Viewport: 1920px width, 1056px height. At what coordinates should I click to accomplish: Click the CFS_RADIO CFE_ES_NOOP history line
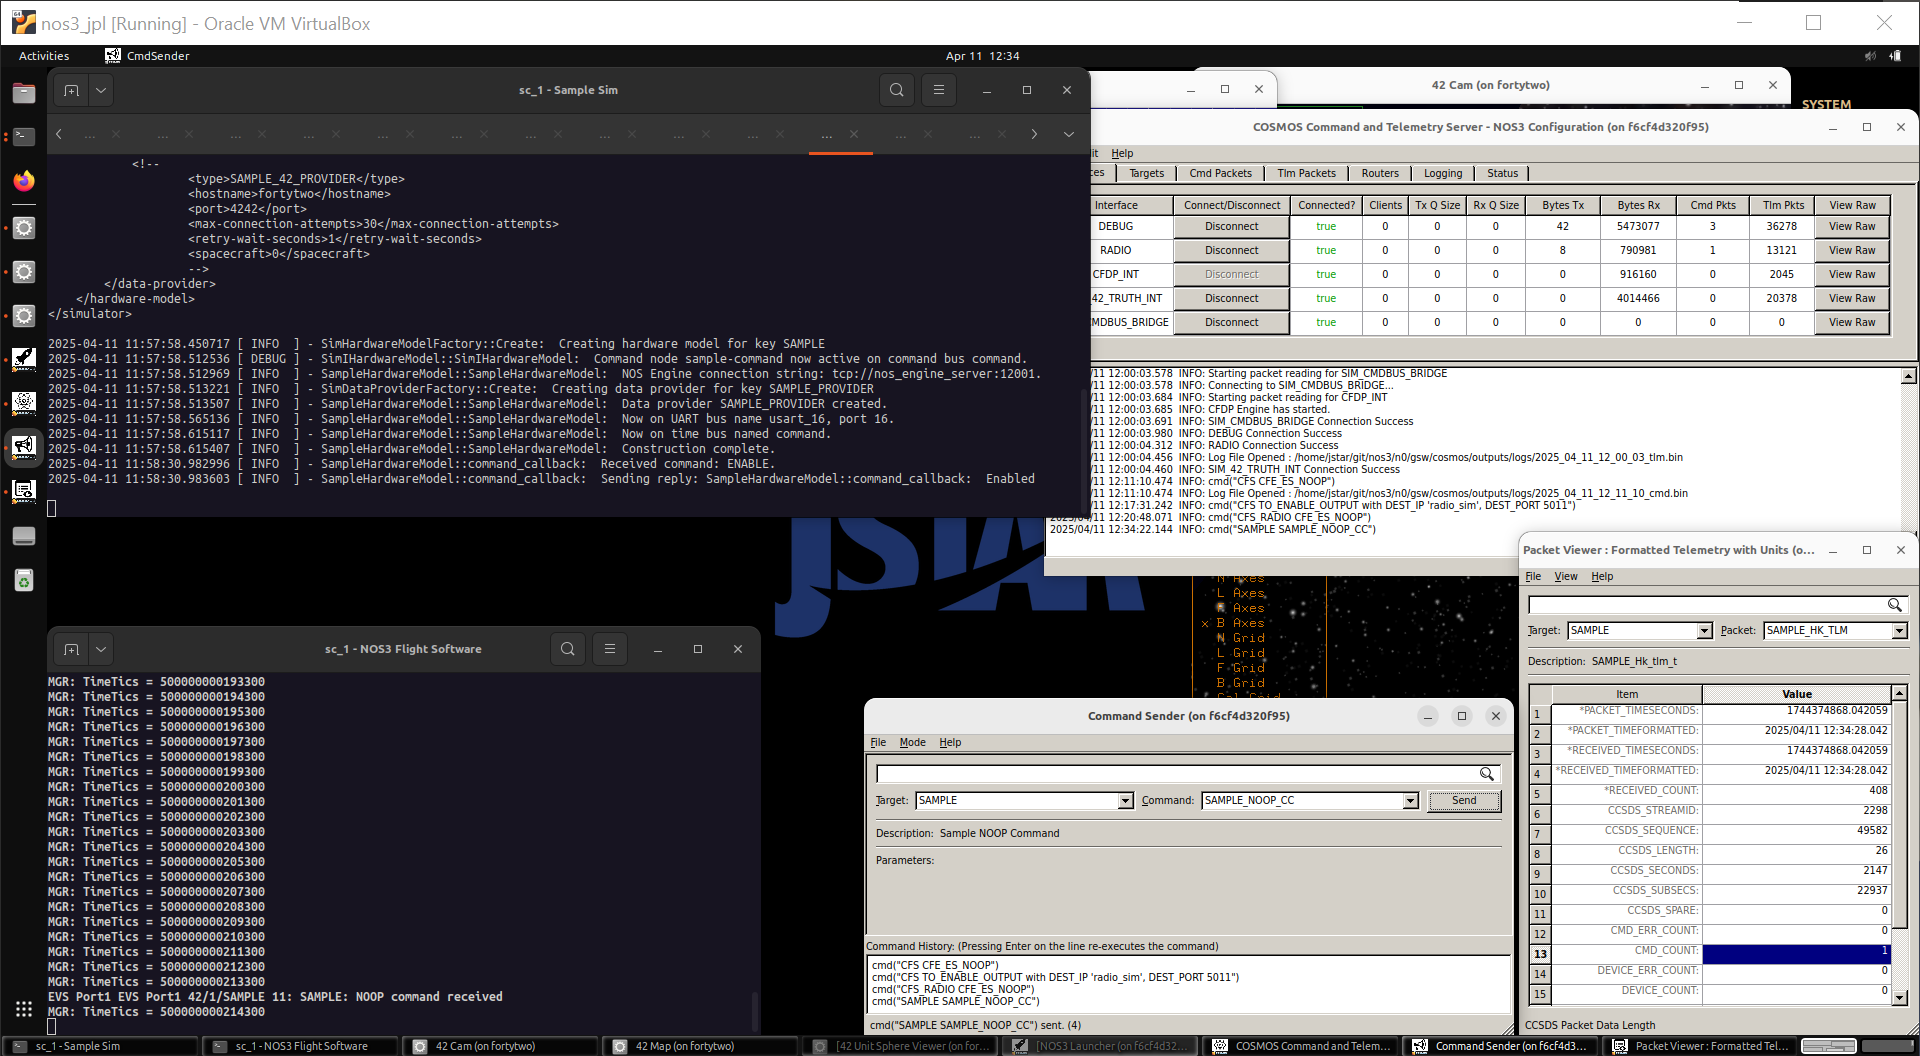click(953, 989)
